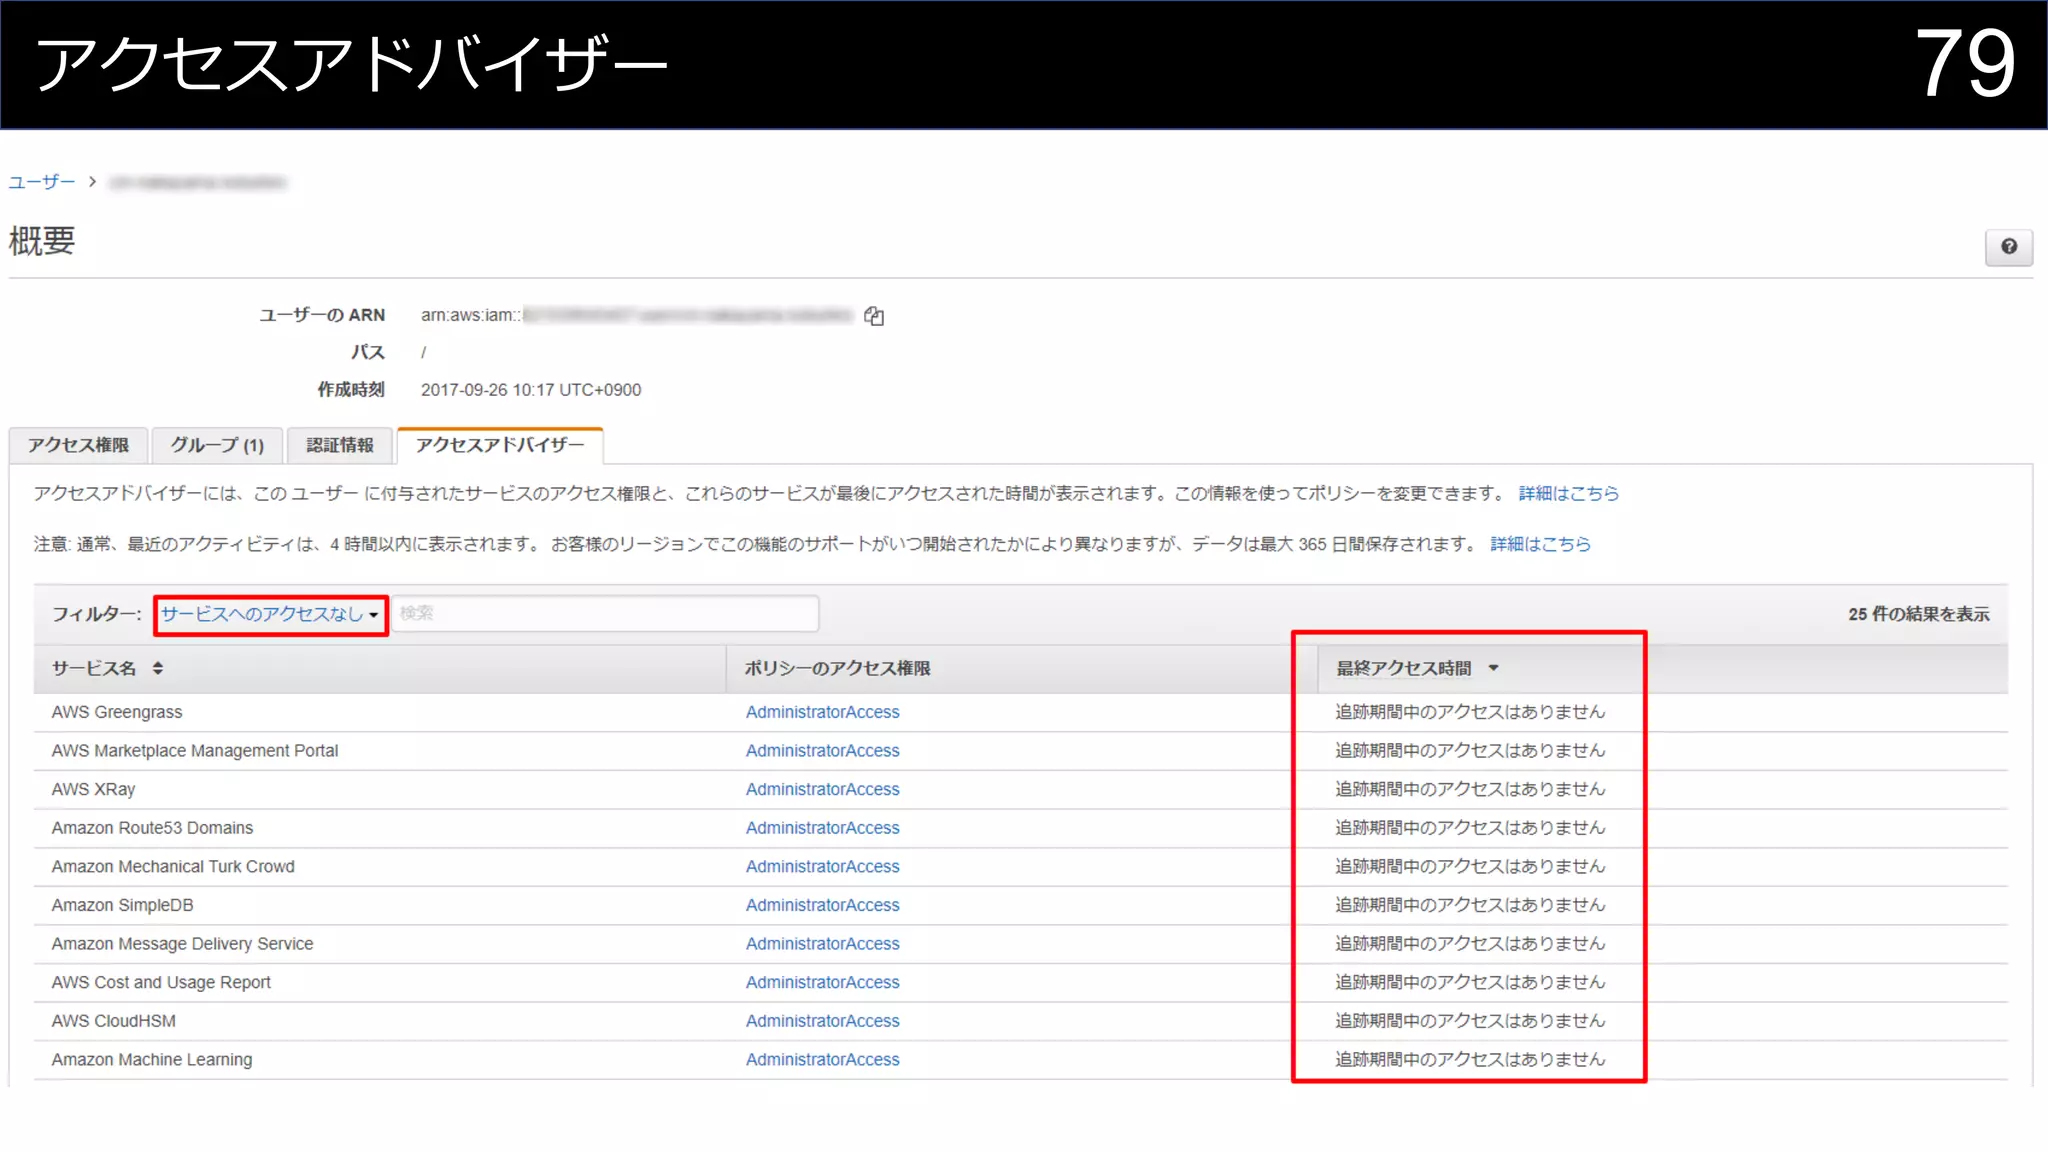Copy the user ARN with the clipboard icon
The image size is (2048, 1152).
click(874, 316)
